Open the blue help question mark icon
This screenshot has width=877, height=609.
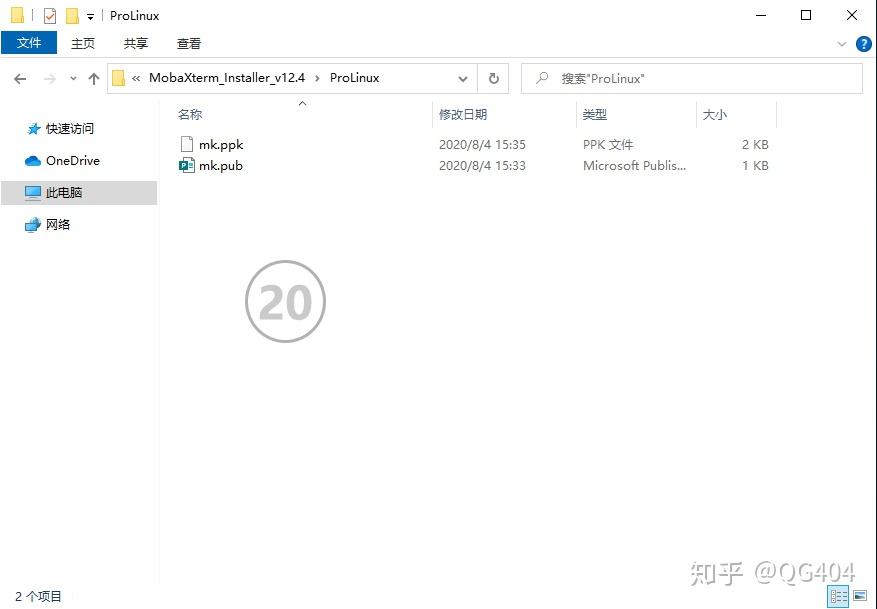pos(864,44)
